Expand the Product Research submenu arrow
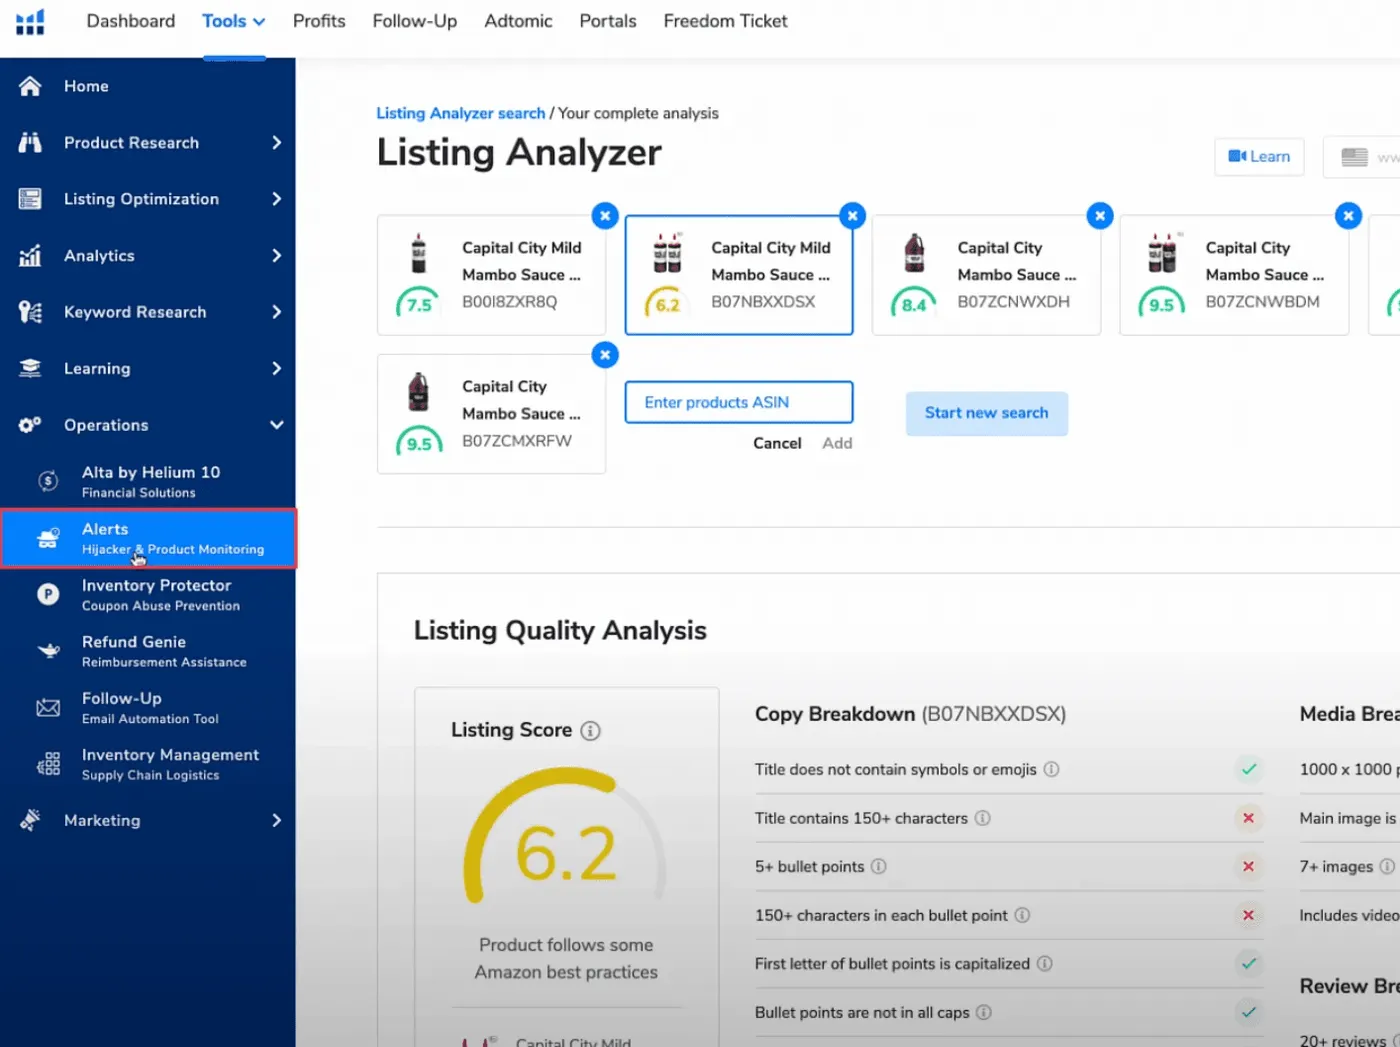The height and width of the screenshot is (1047, 1400). point(277,143)
